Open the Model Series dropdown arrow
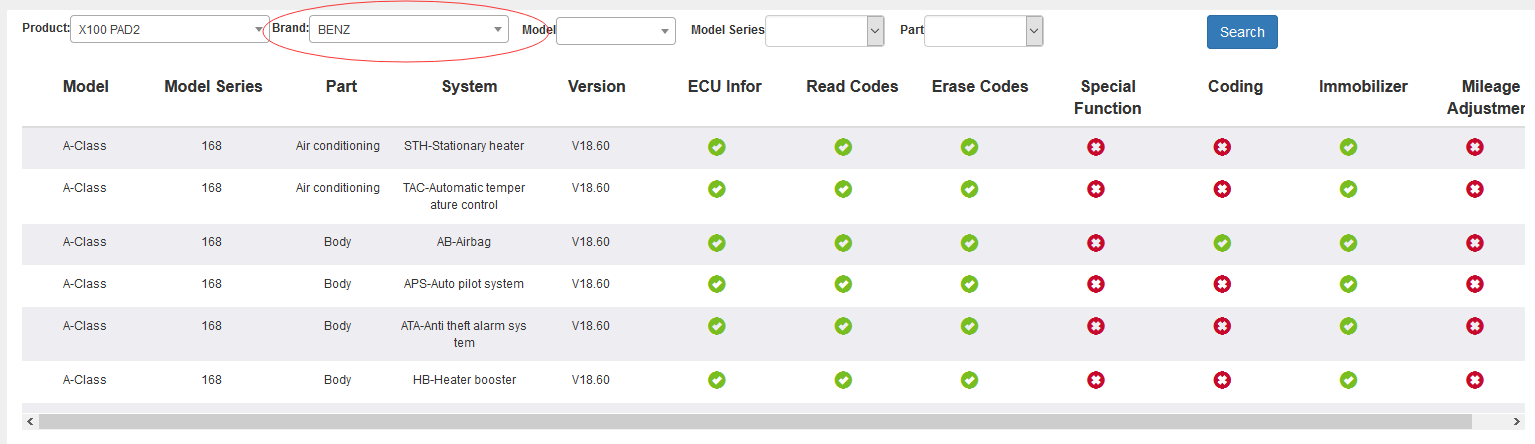The height and width of the screenshot is (444, 1535). (875, 31)
